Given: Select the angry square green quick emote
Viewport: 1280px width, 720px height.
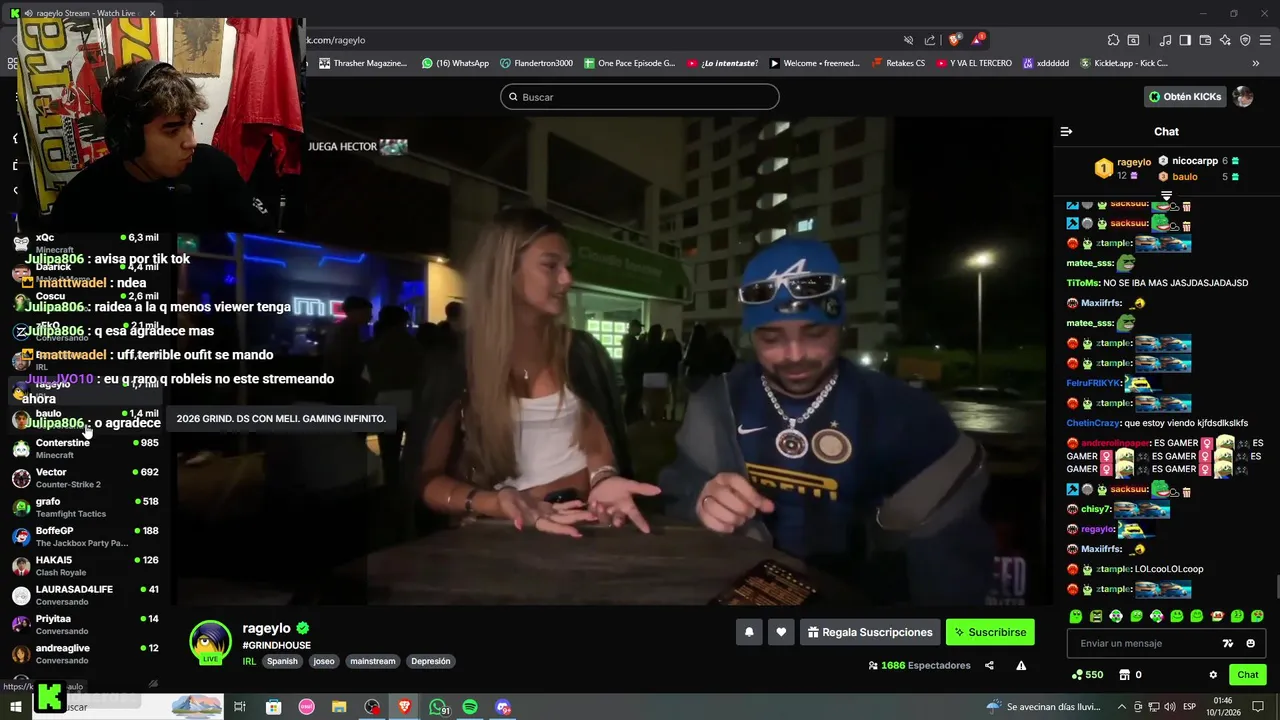Looking at the screenshot, I should [x=1096, y=616].
